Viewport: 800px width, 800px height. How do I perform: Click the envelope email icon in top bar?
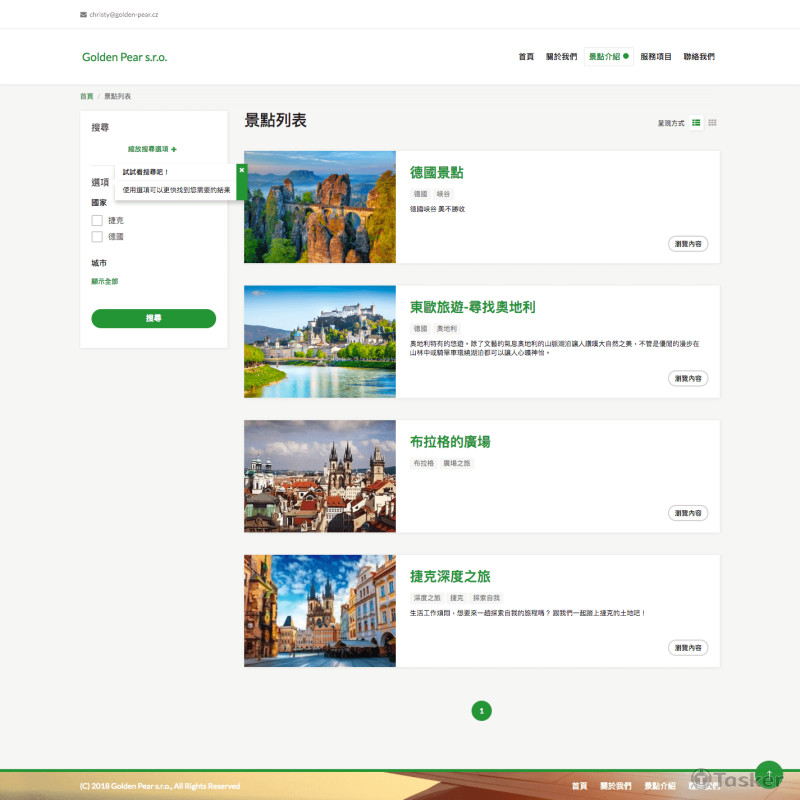[x=83, y=15]
